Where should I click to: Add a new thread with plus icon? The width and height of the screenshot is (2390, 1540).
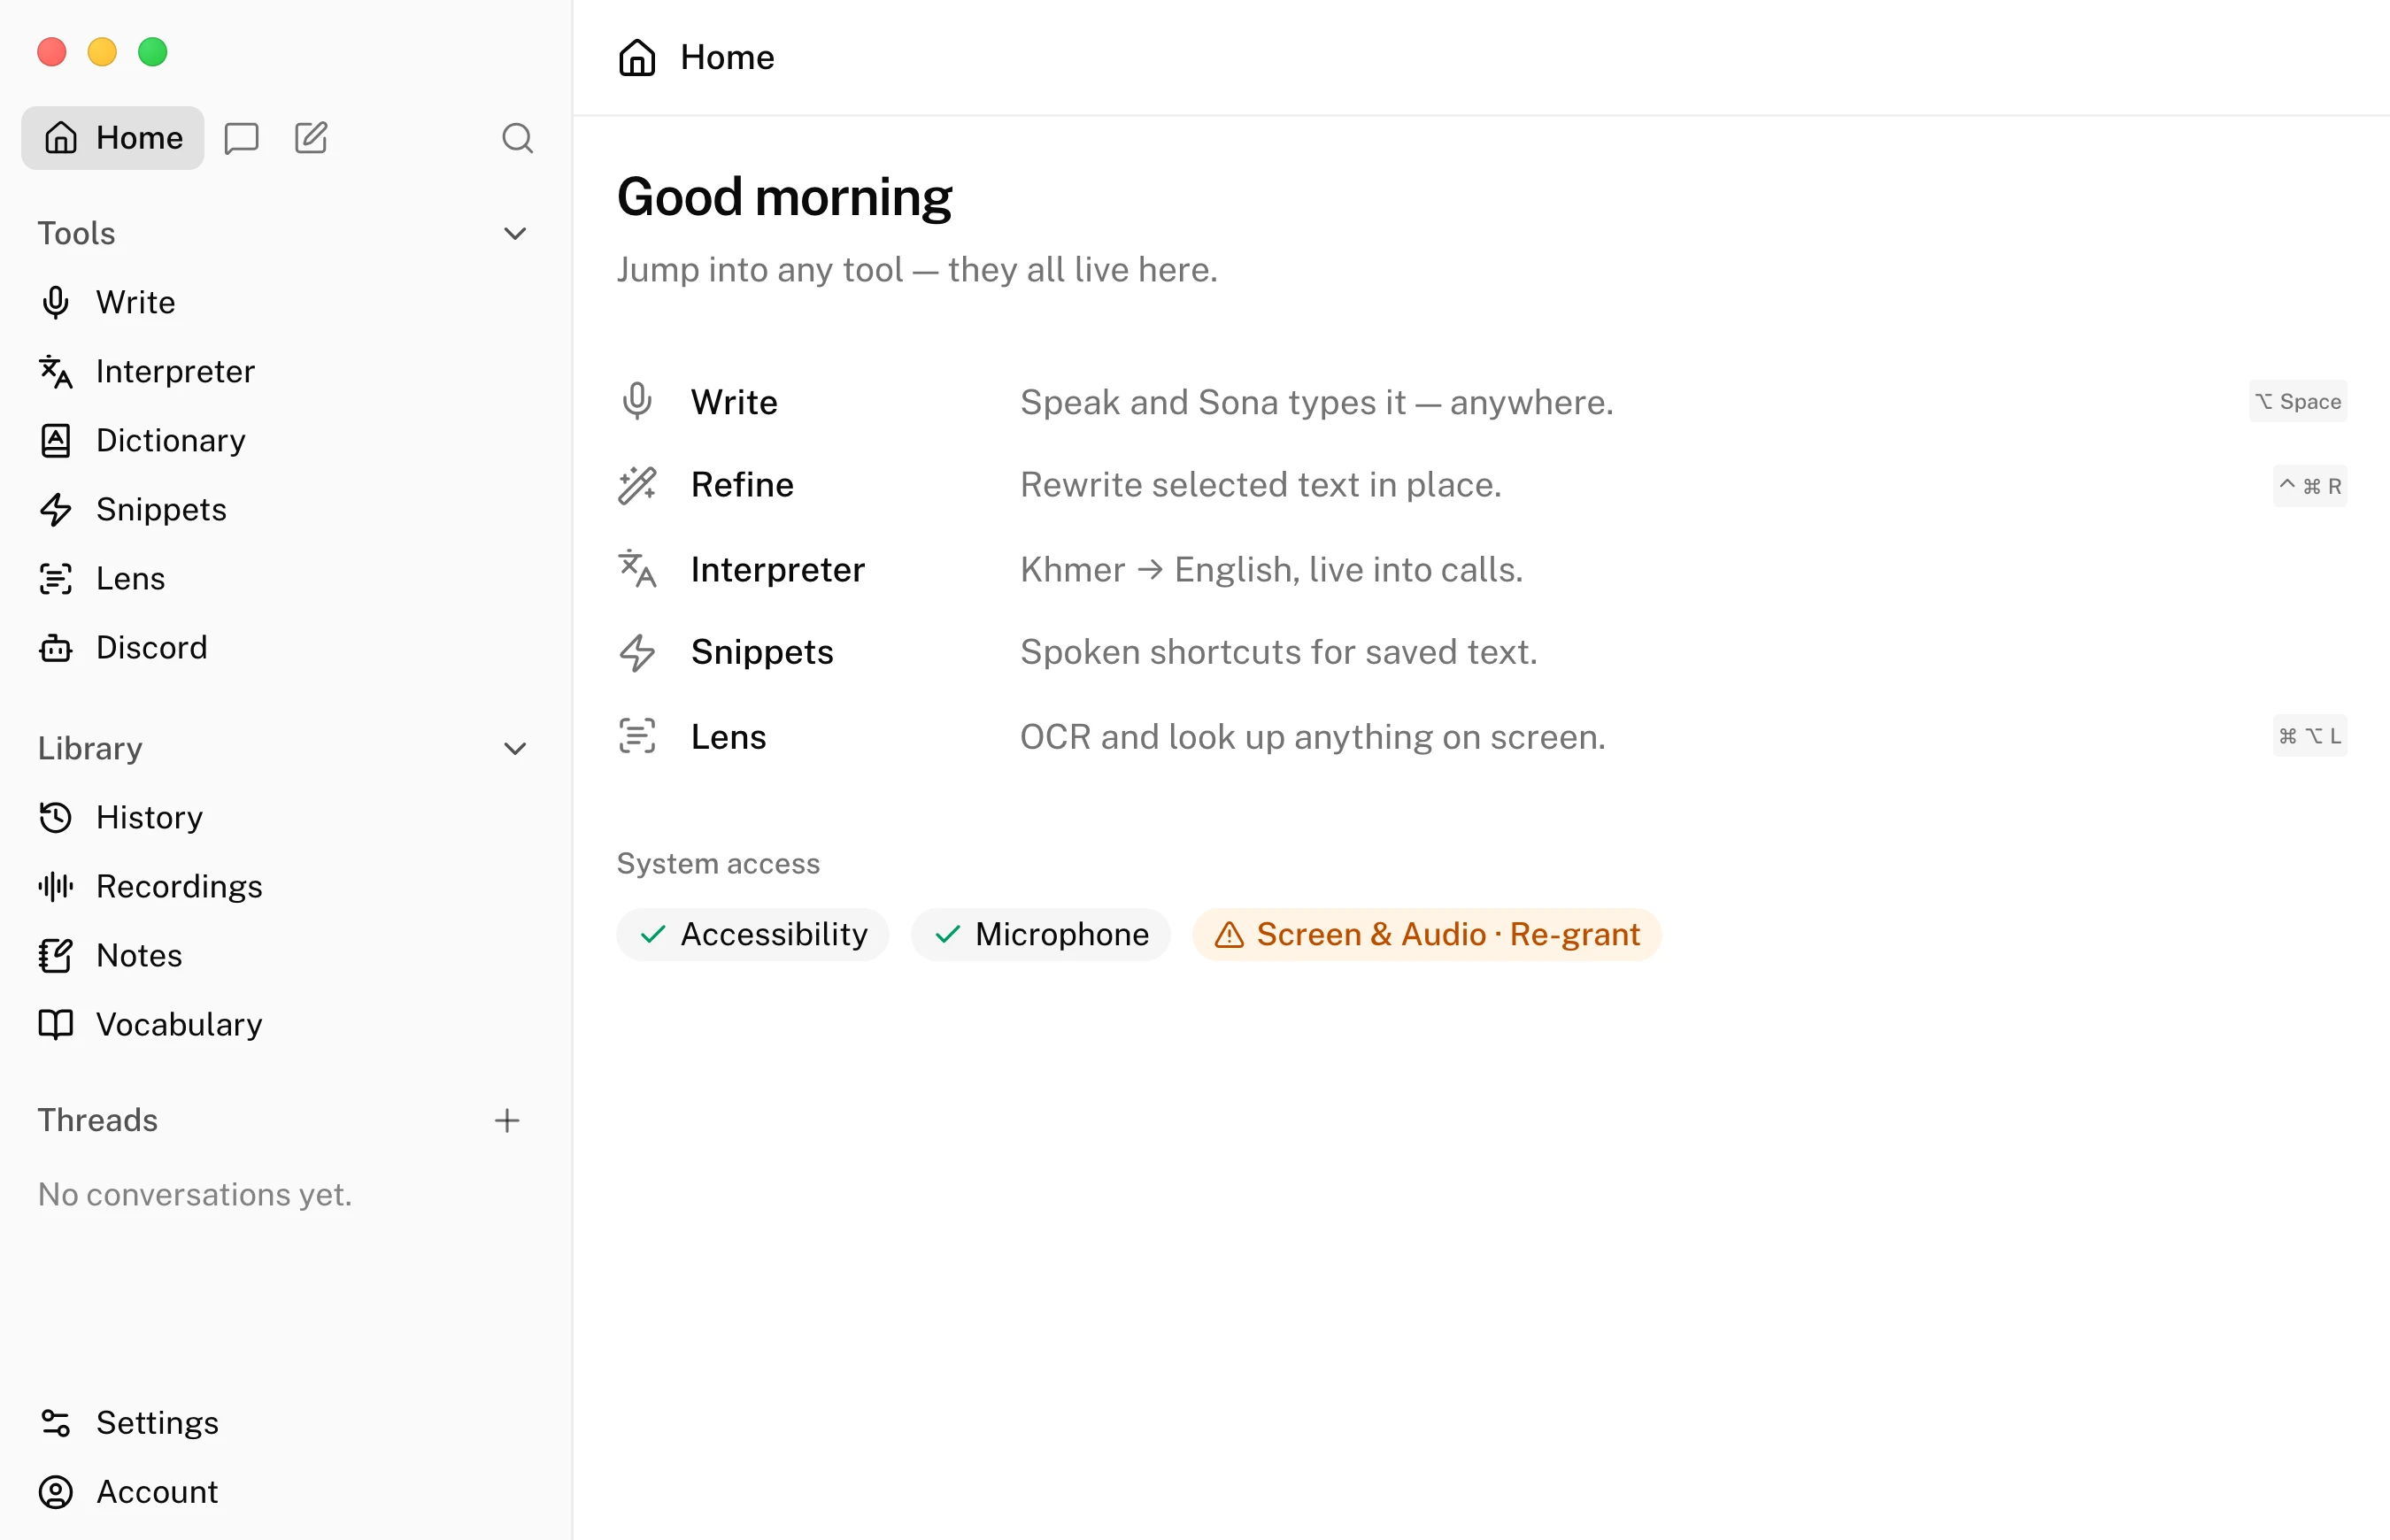(507, 1120)
